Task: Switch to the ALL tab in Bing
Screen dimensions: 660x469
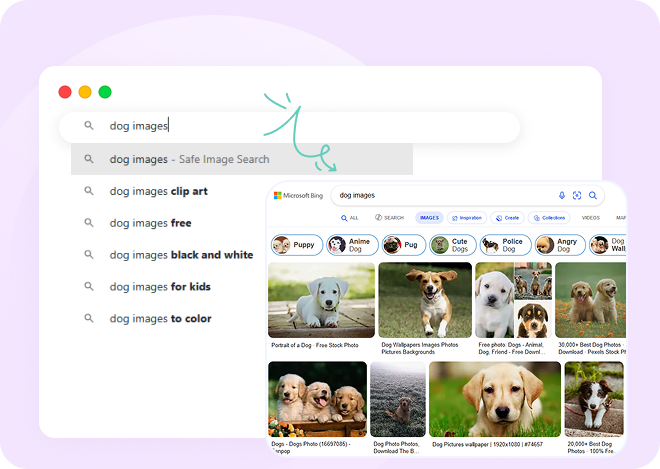Action: point(350,217)
